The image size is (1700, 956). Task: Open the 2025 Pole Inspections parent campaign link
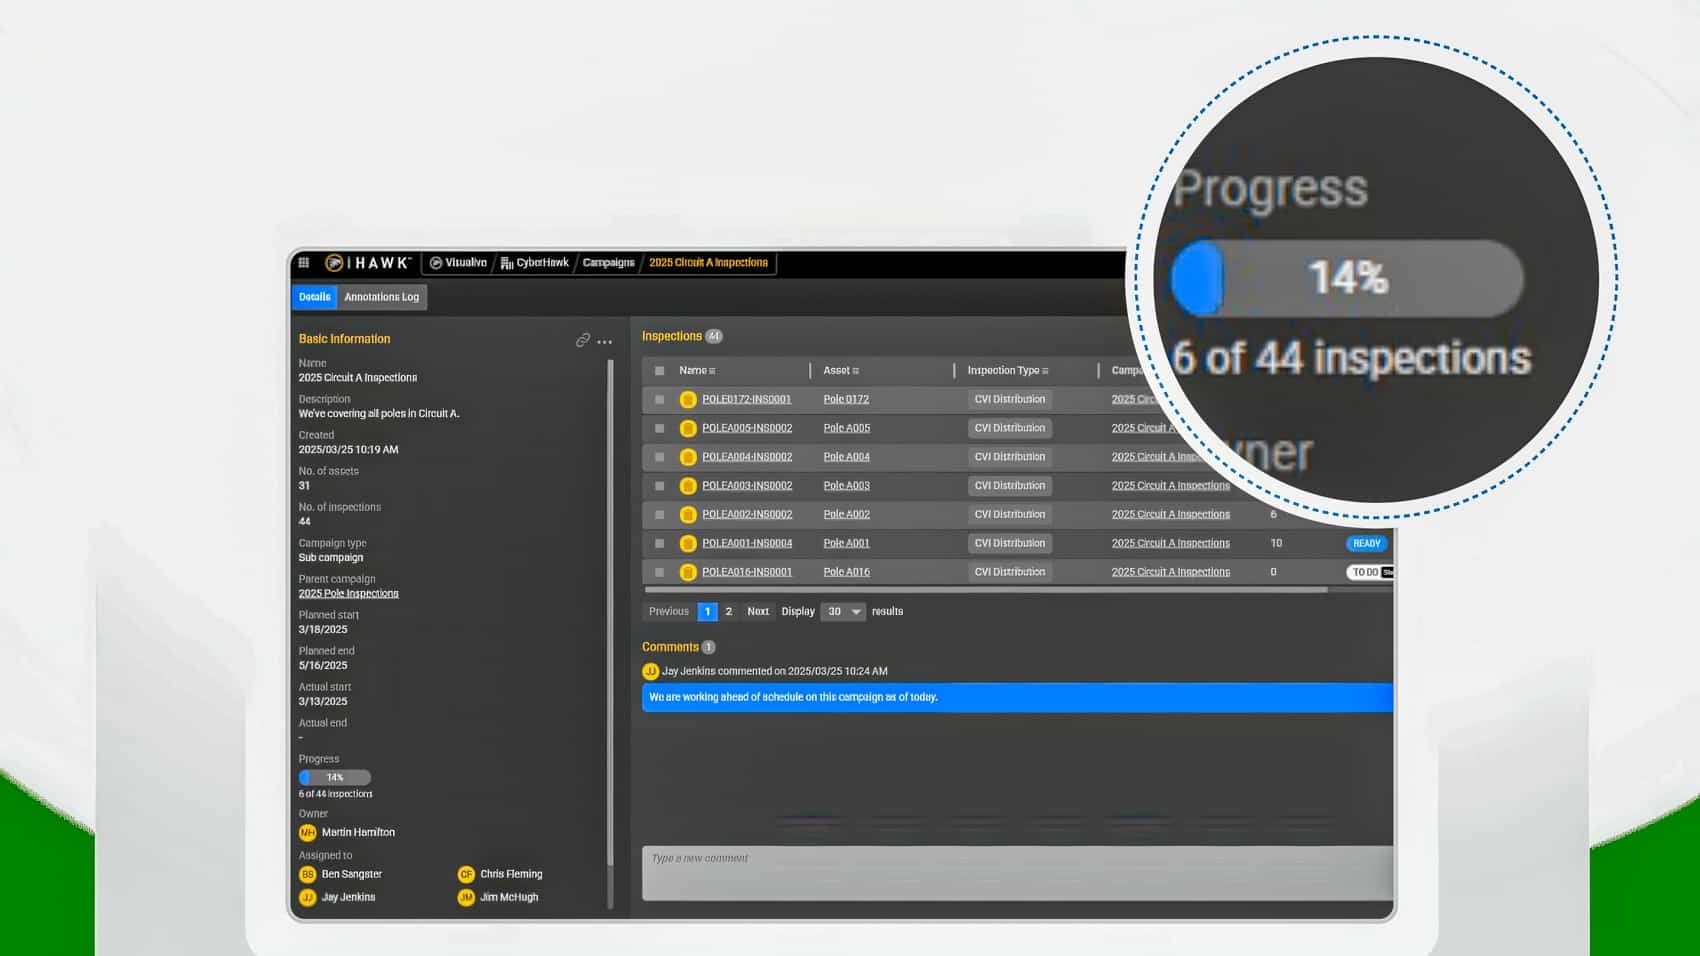pos(348,594)
